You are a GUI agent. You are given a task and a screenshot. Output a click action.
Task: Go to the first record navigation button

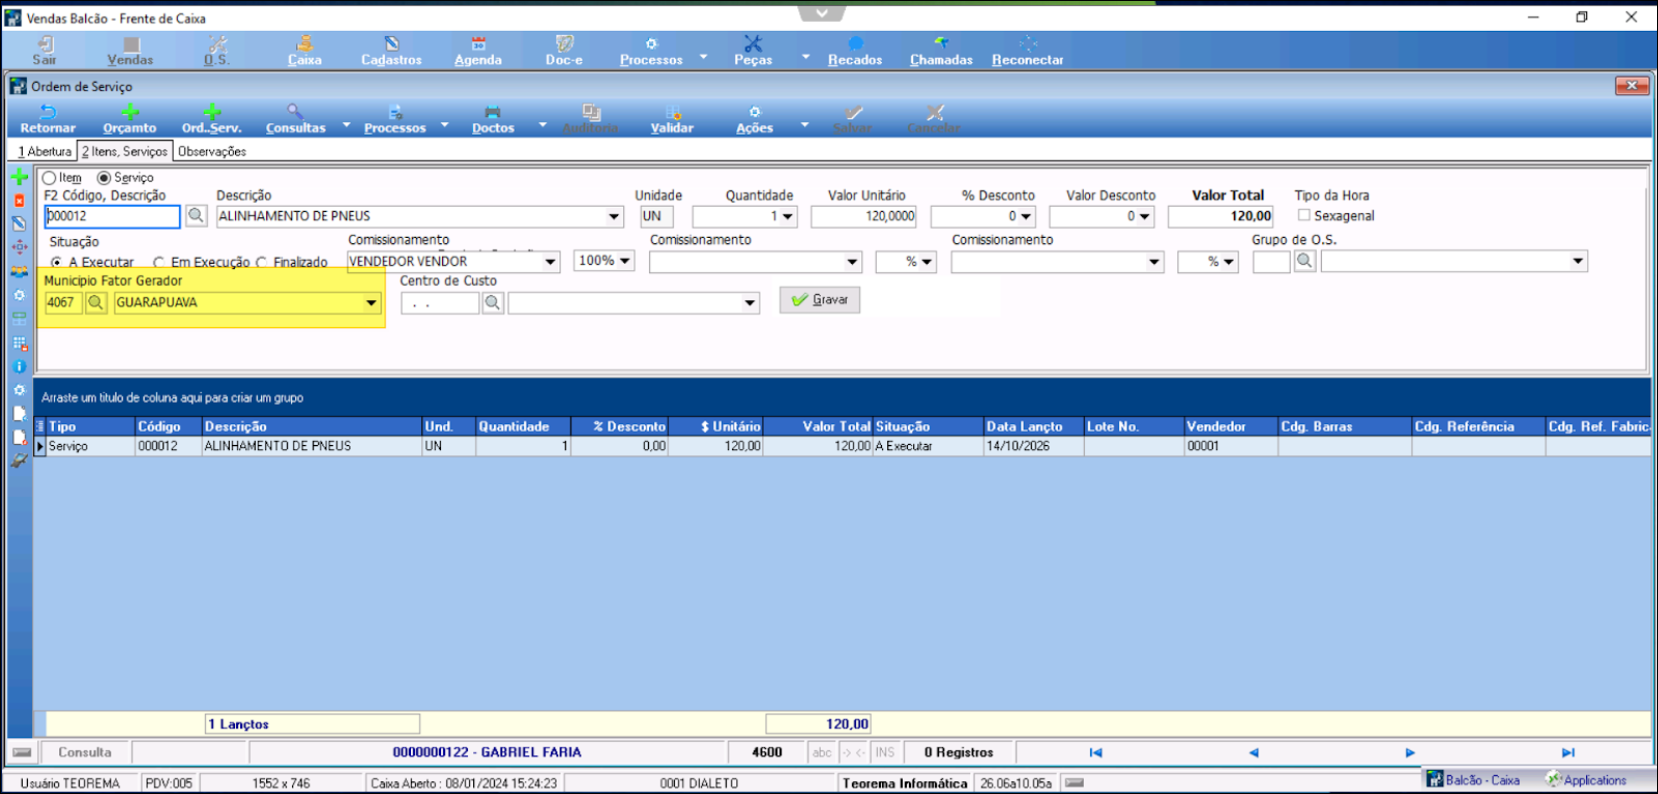1096,752
